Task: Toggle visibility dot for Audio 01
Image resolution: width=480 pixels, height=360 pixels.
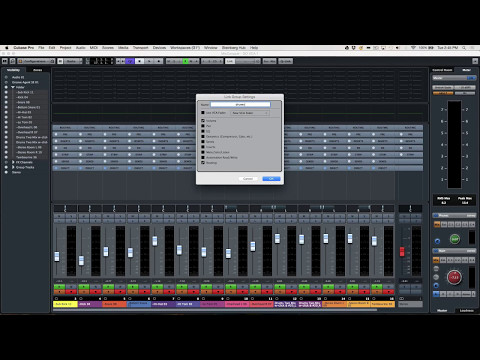Action: point(6,77)
